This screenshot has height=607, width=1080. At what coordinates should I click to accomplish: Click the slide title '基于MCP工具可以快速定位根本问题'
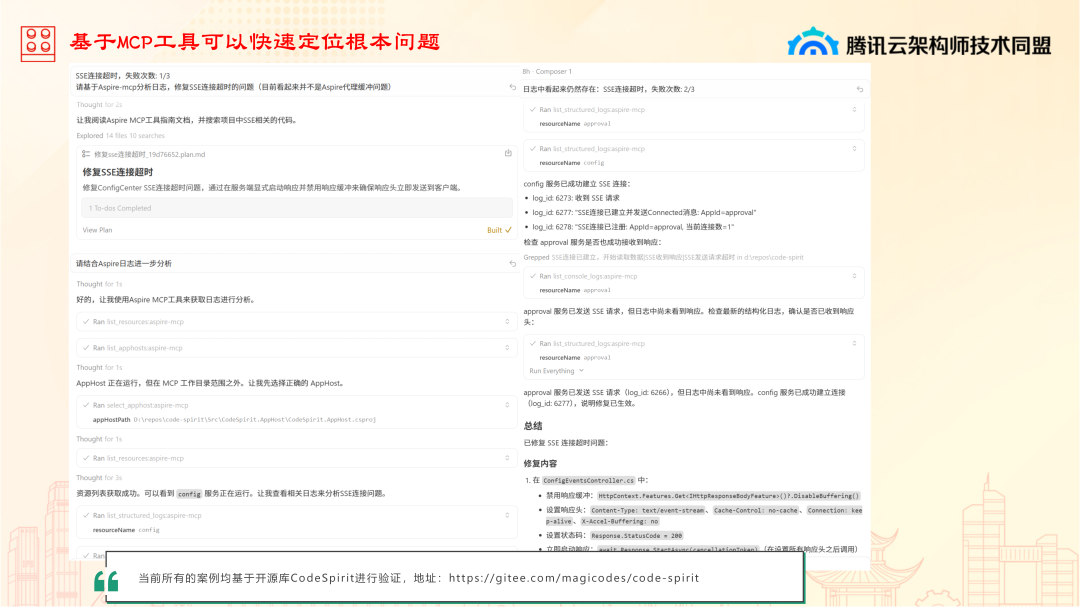point(255,42)
